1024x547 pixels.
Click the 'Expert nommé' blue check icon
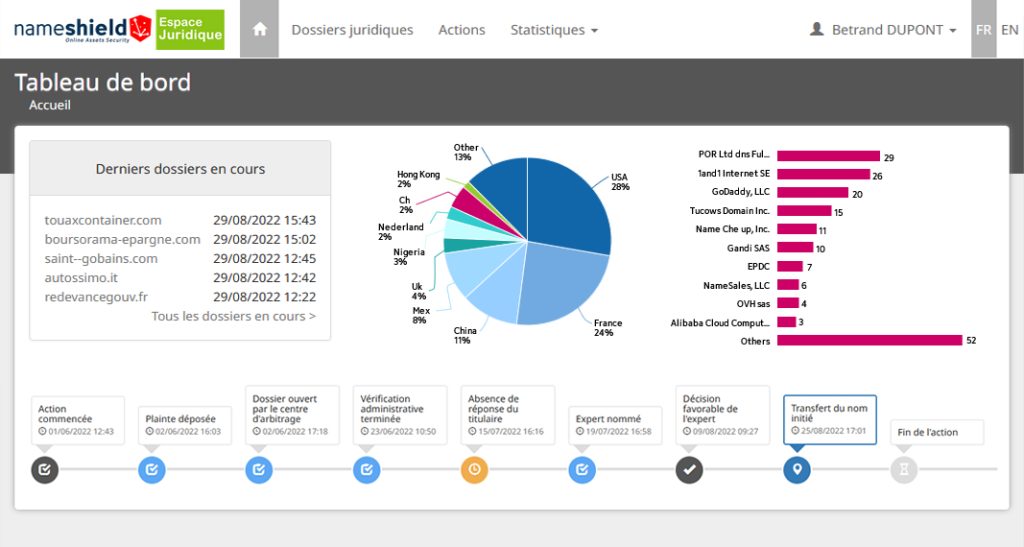[x=582, y=469]
